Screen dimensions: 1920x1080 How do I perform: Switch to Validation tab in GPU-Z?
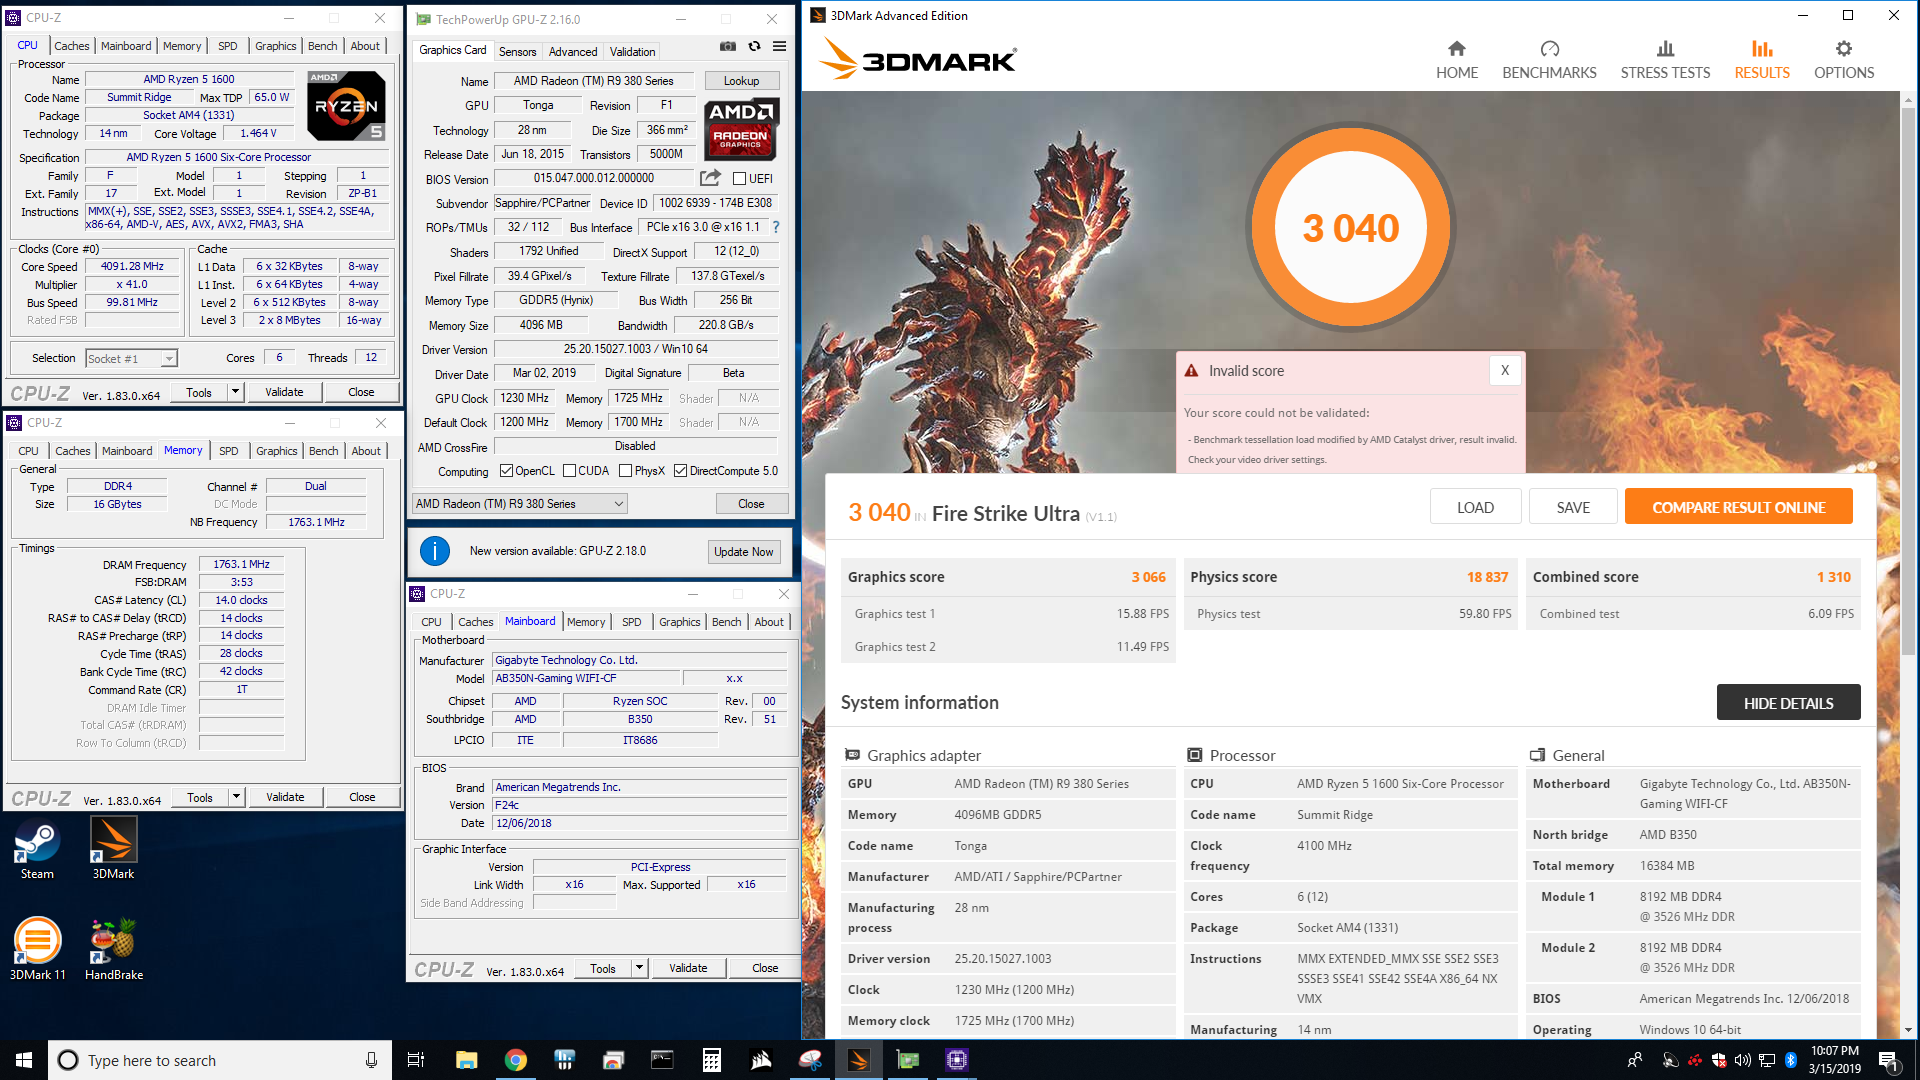click(632, 52)
